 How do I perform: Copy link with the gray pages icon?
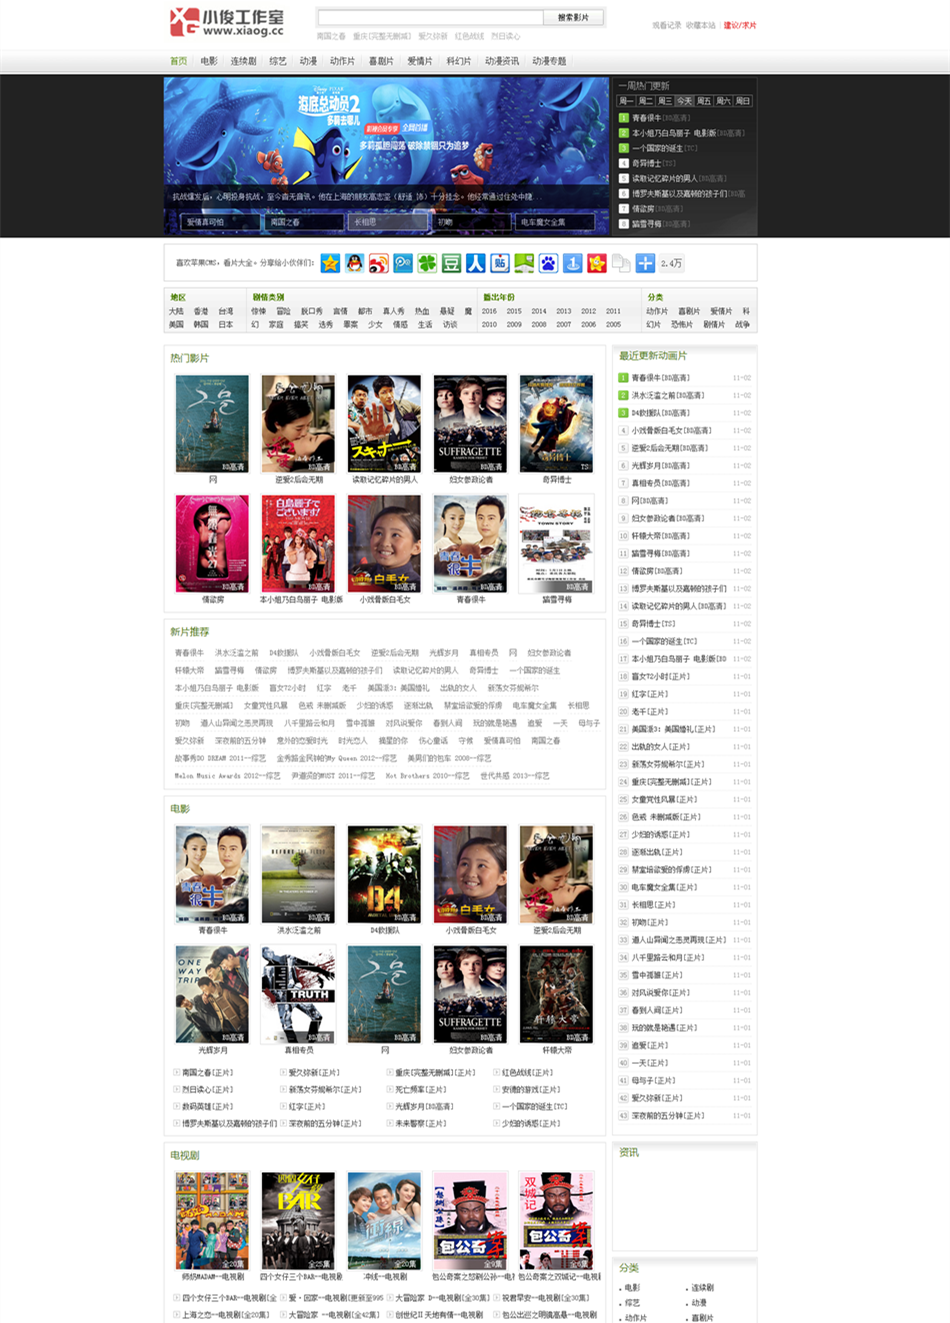[621, 263]
